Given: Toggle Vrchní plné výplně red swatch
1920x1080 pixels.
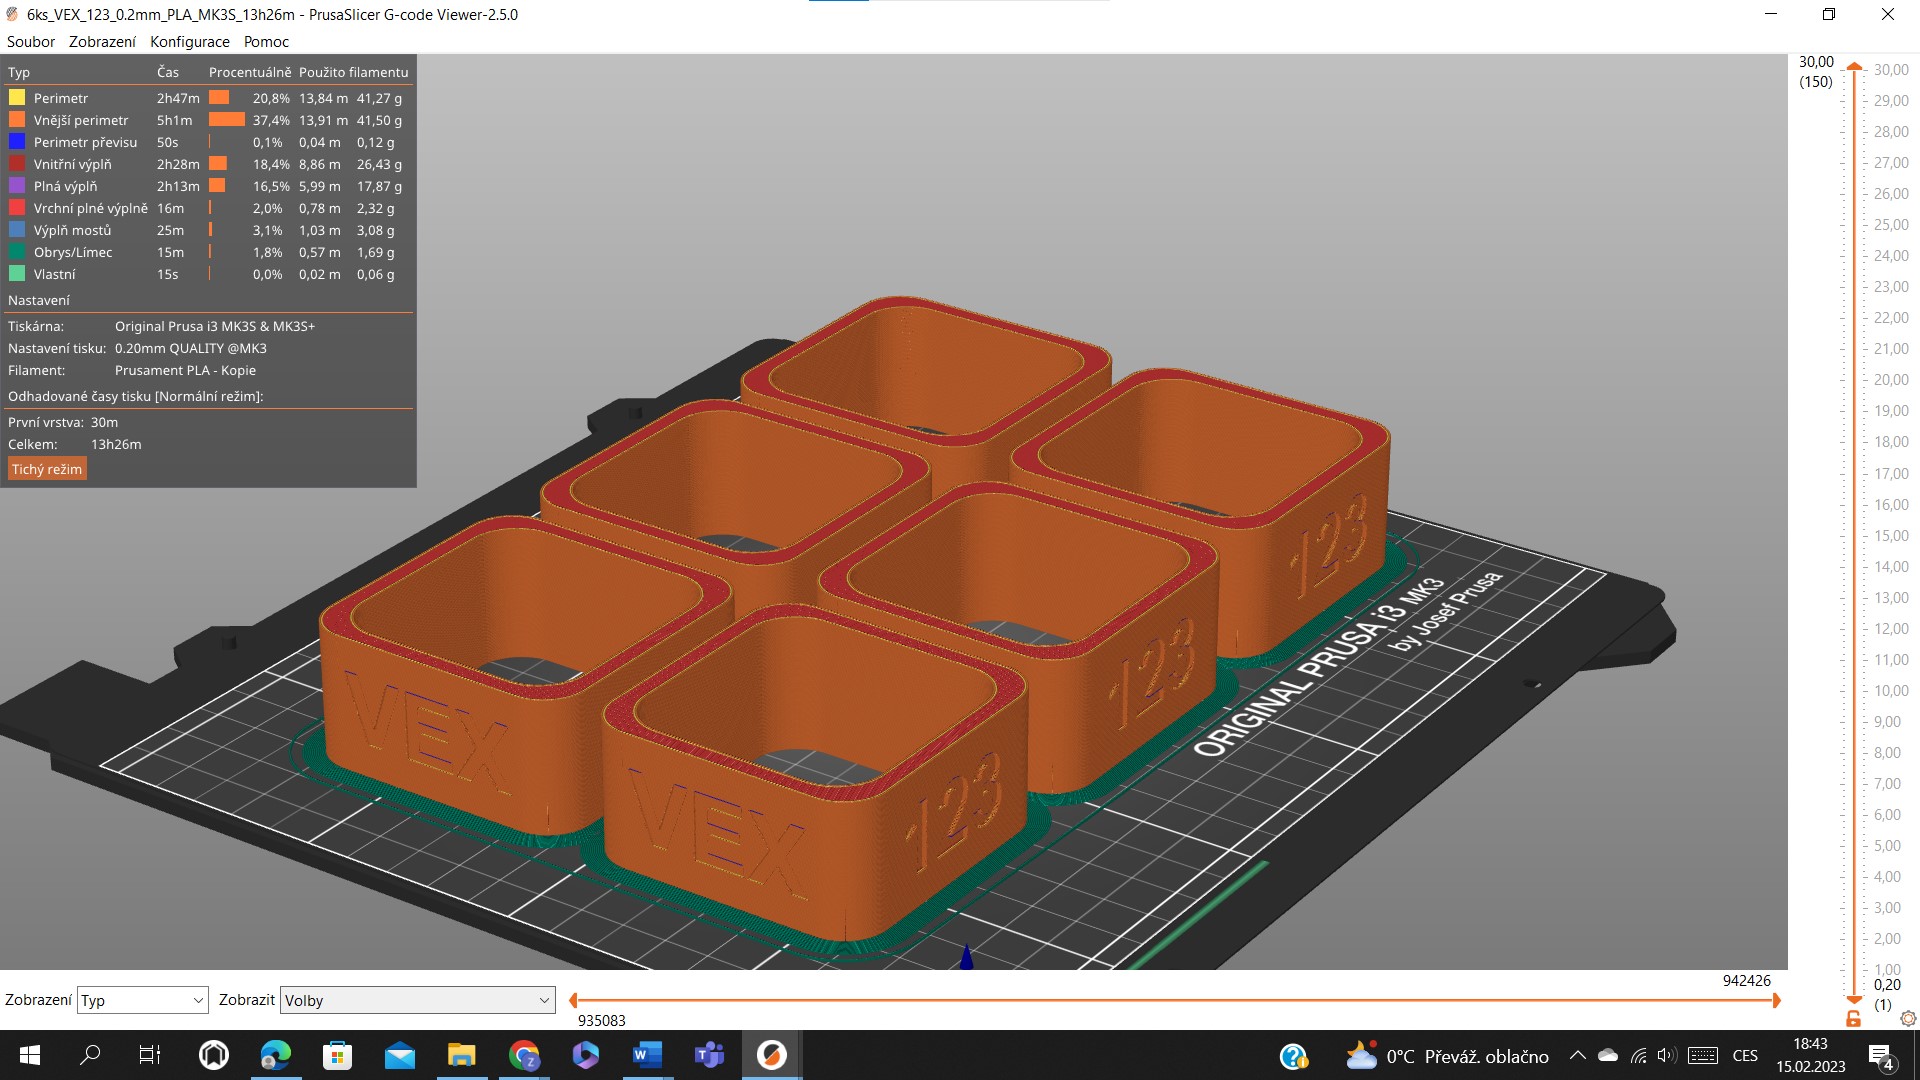Looking at the screenshot, I should [x=17, y=208].
